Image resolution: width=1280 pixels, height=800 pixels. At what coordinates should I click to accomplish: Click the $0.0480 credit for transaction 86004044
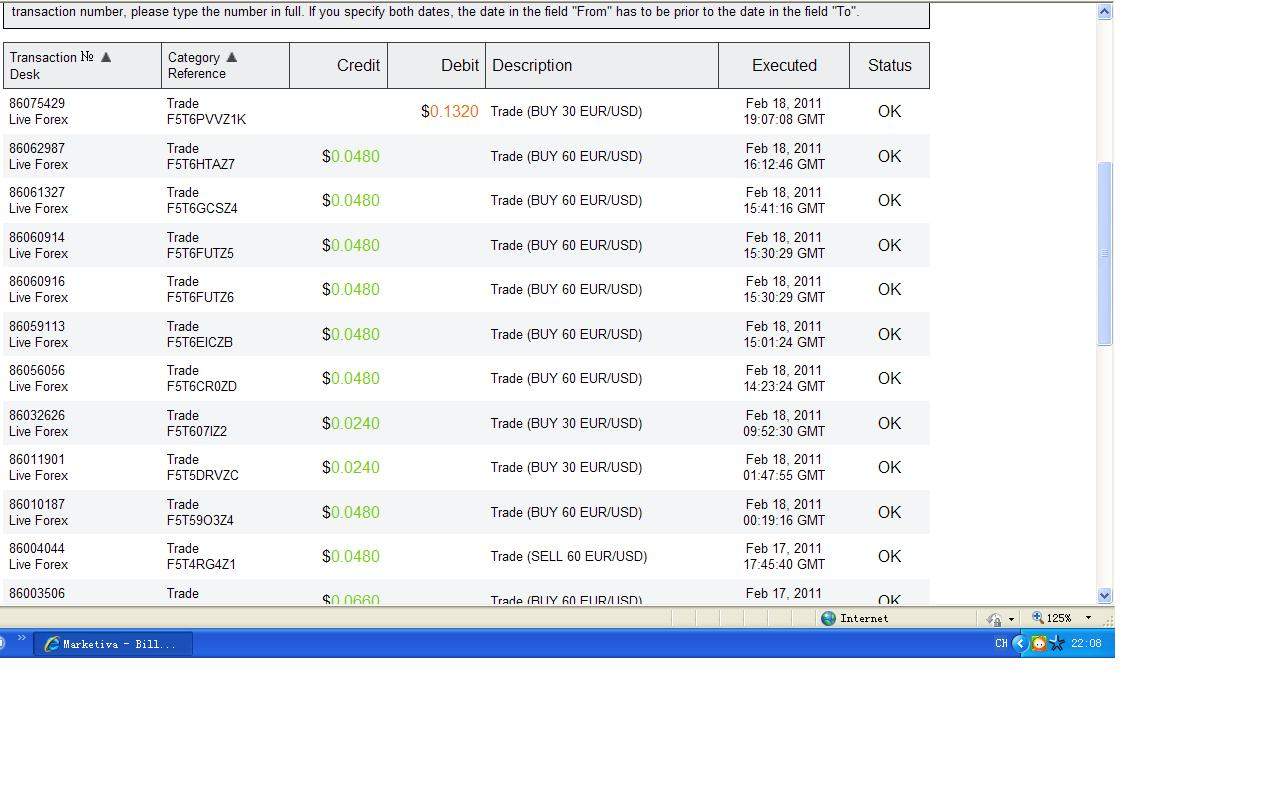351,556
